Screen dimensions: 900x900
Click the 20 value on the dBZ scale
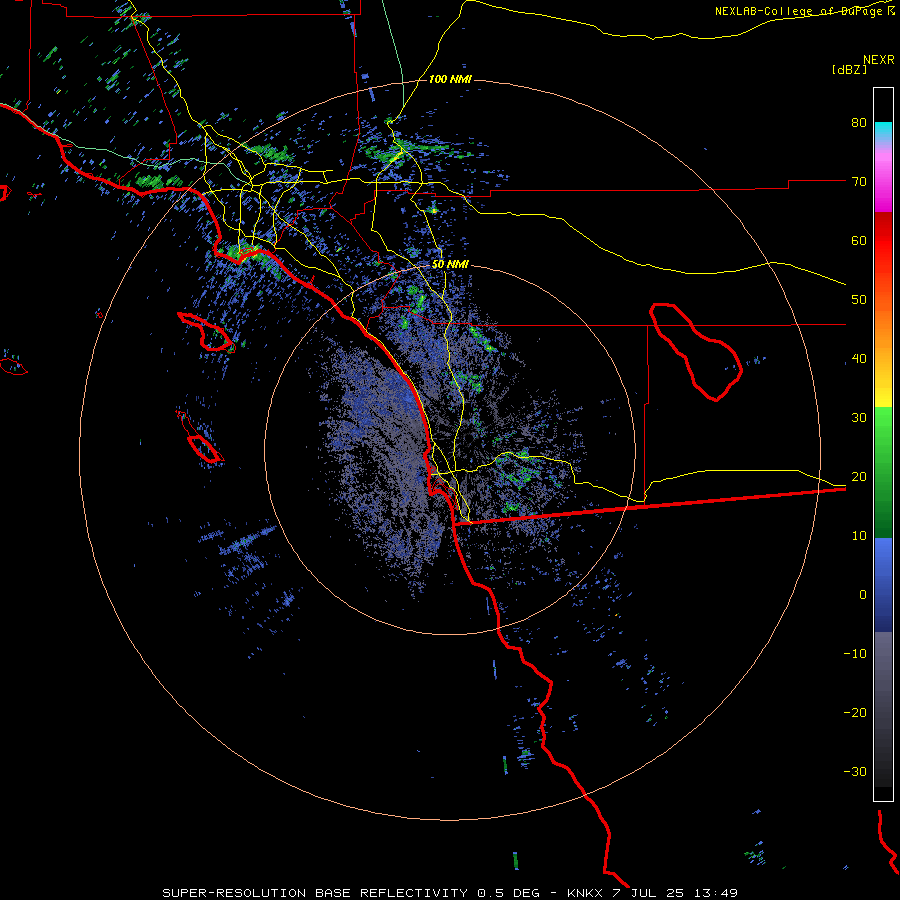pos(859,476)
